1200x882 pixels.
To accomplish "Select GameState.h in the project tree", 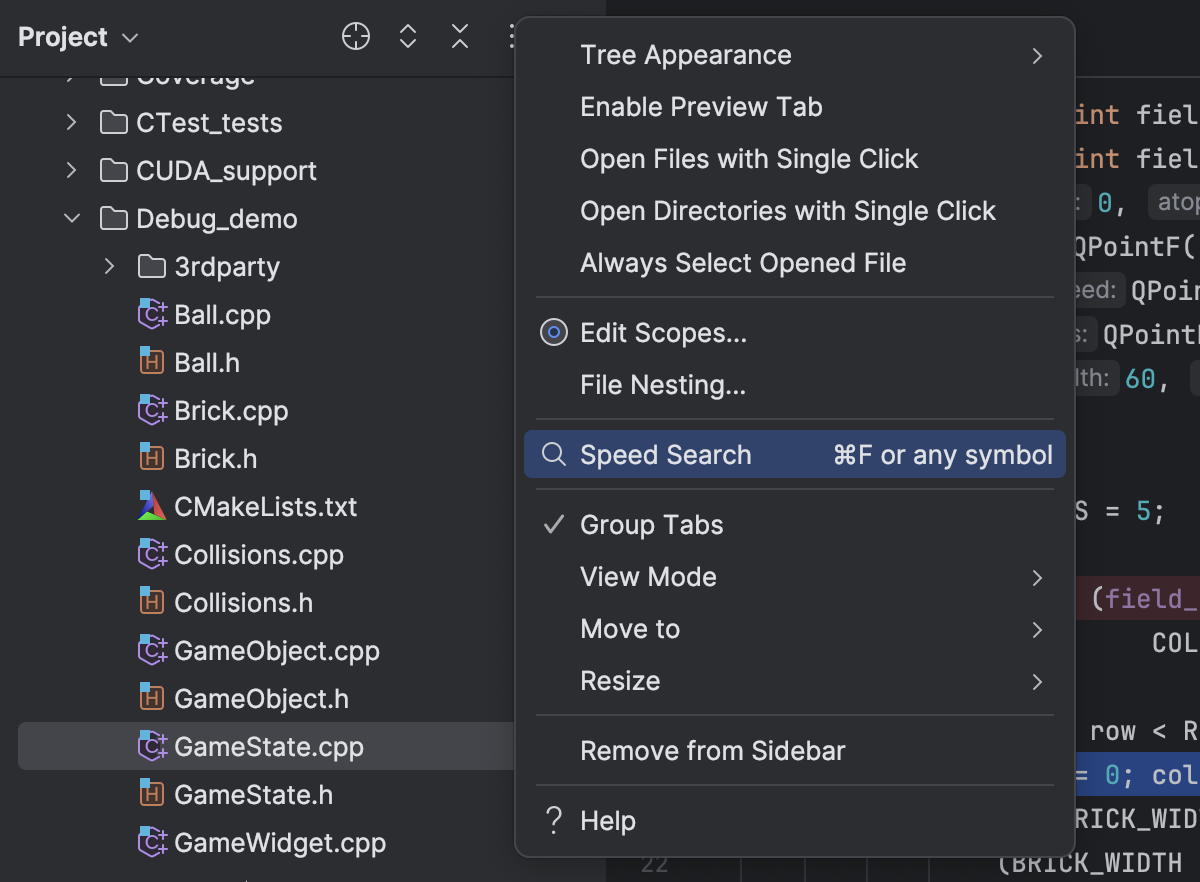I will tap(253, 795).
